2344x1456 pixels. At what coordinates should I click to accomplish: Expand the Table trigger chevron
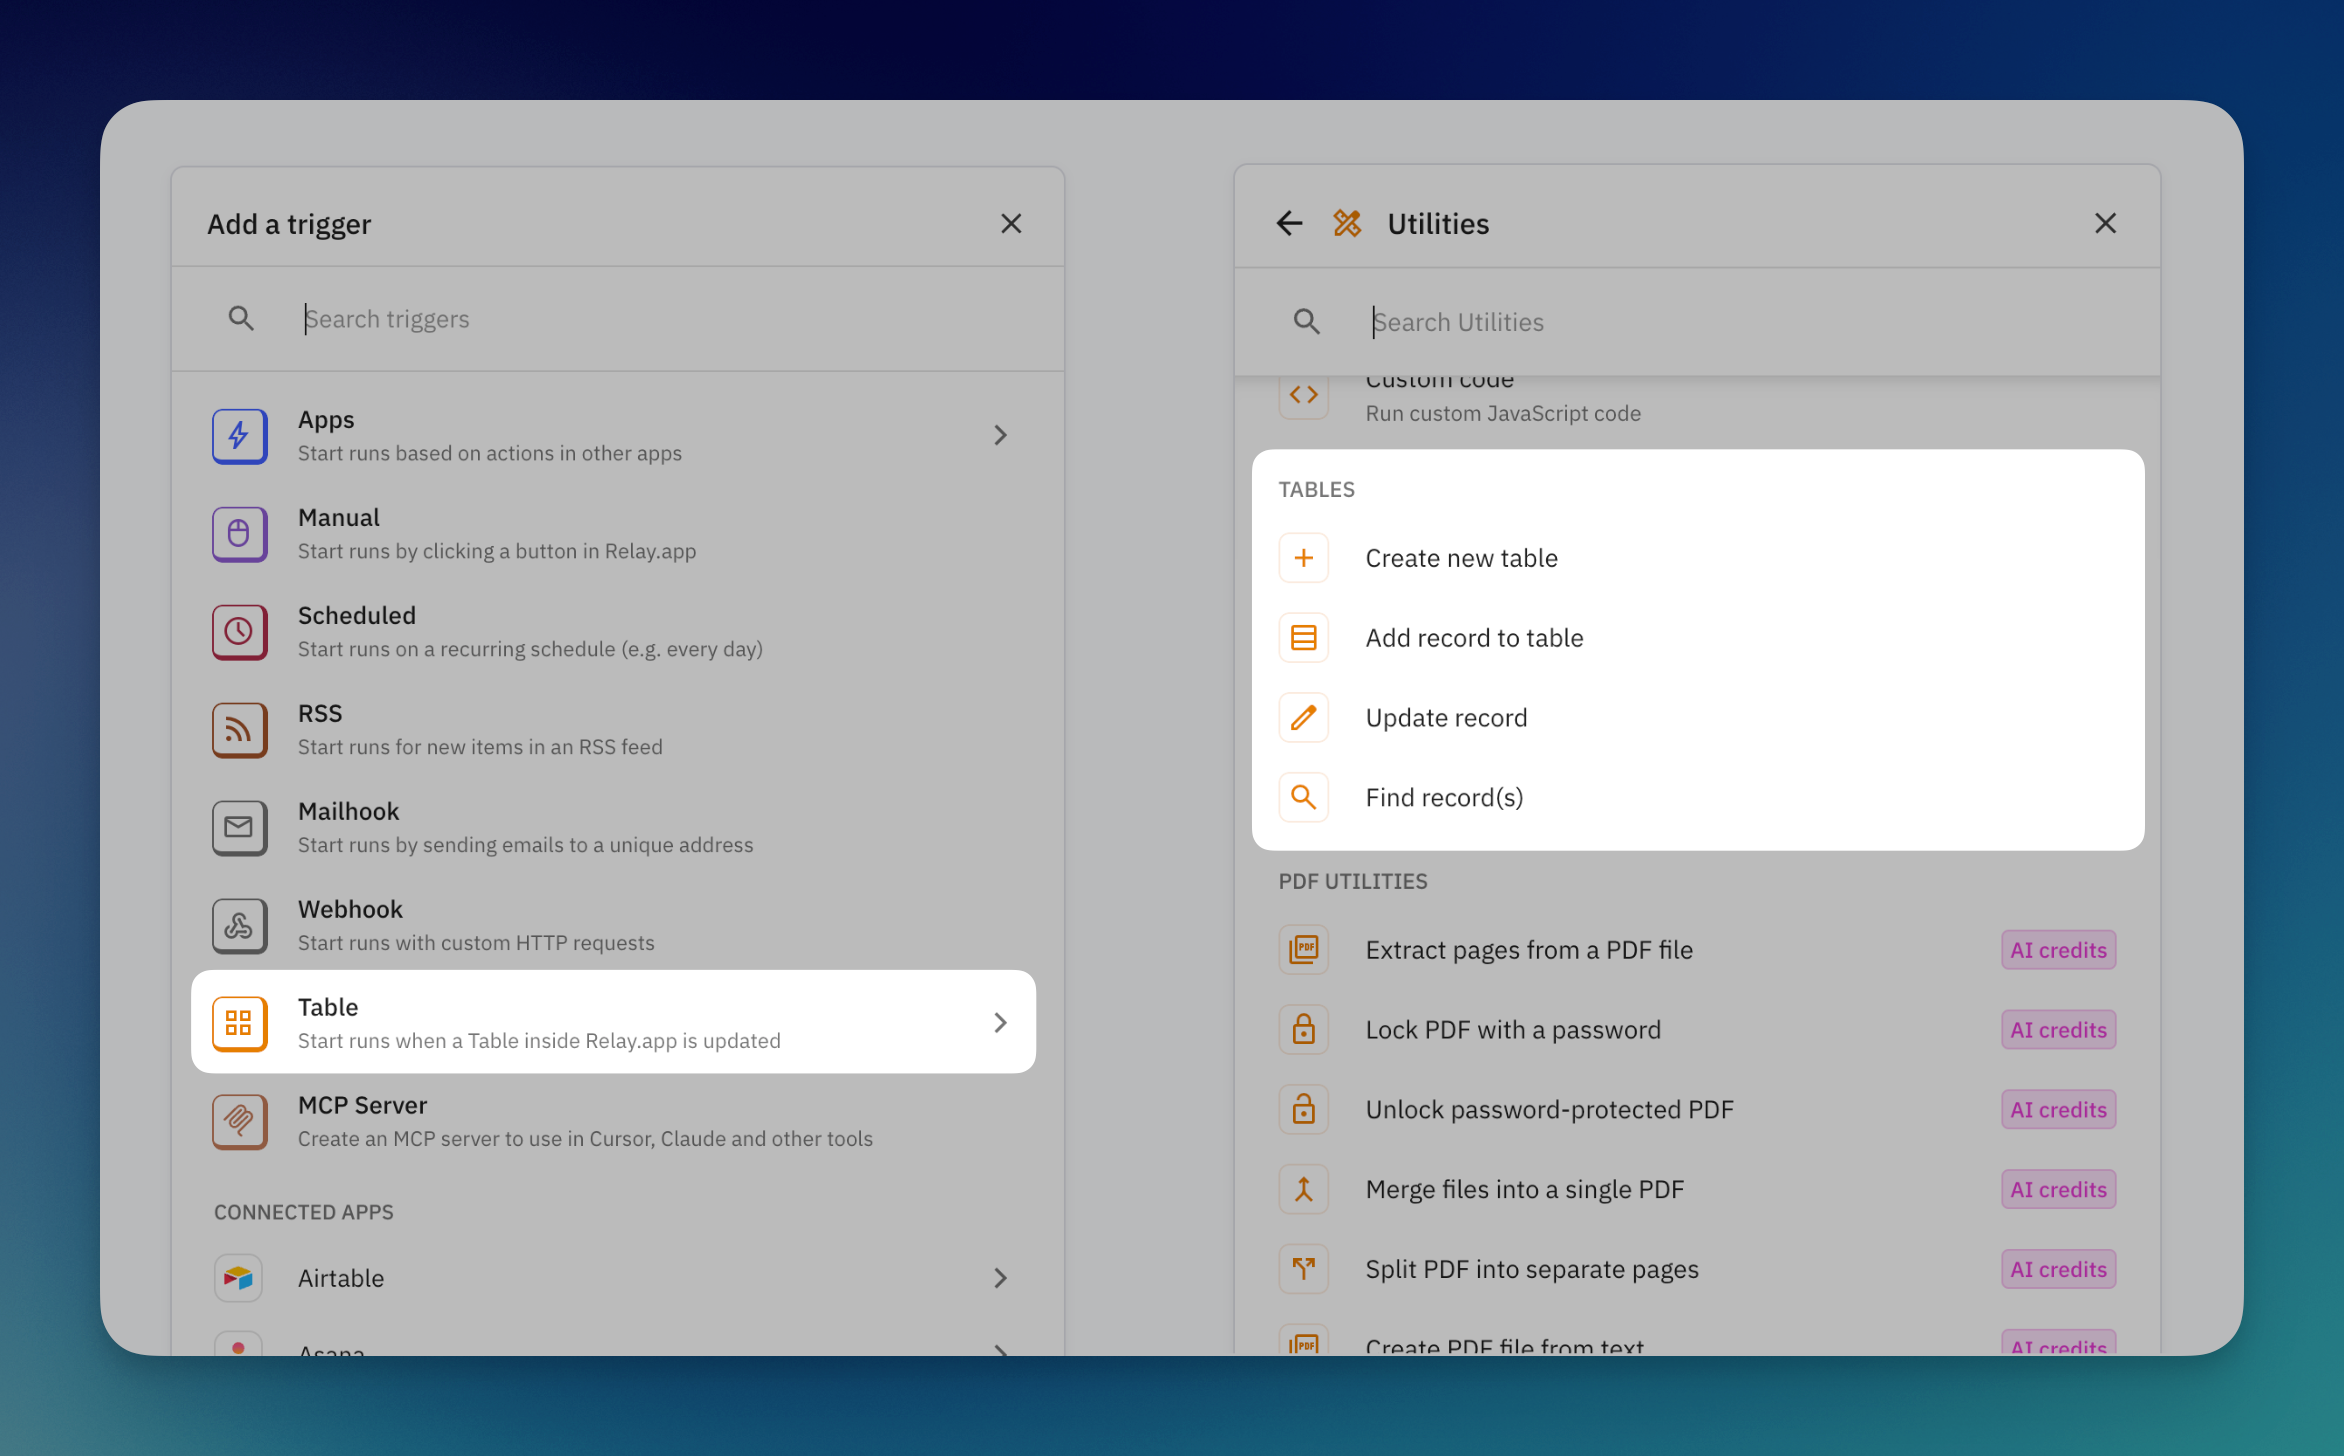1000,1022
